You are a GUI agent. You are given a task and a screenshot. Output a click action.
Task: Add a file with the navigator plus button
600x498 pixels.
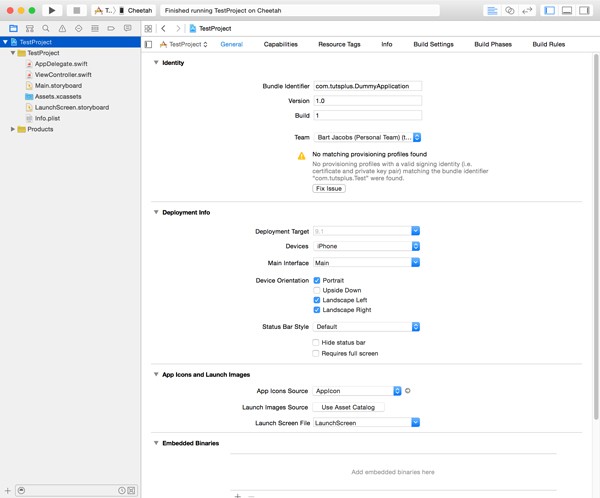[7, 490]
